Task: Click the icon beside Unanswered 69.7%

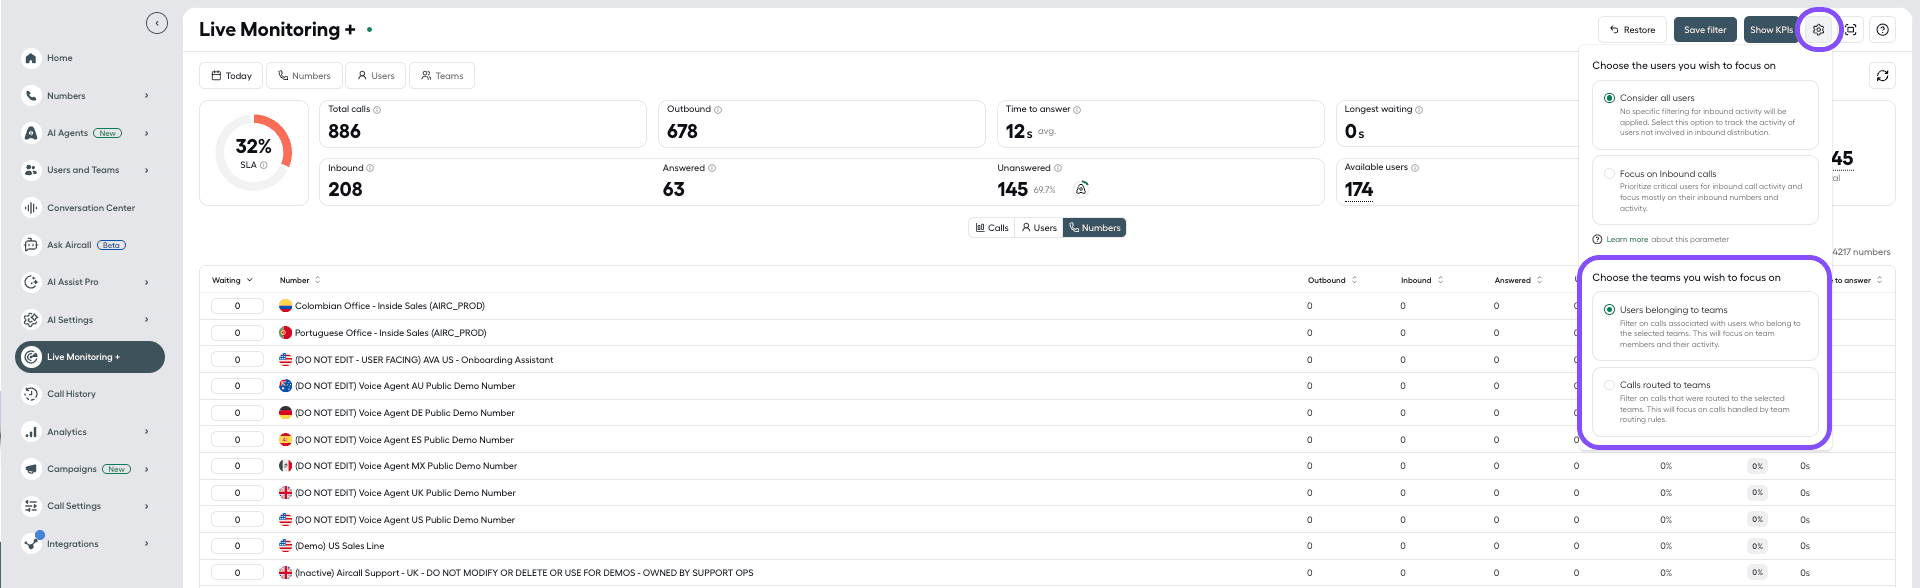Action: coord(1082,188)
